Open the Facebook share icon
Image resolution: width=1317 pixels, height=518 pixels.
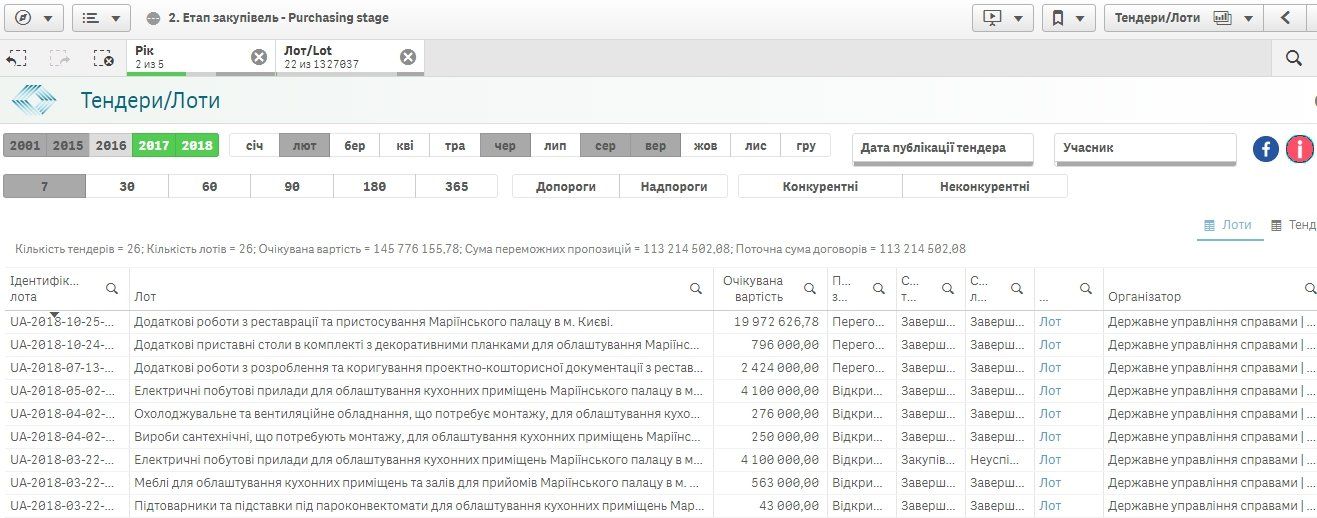pyautogui.click(x=1266, y=149)
